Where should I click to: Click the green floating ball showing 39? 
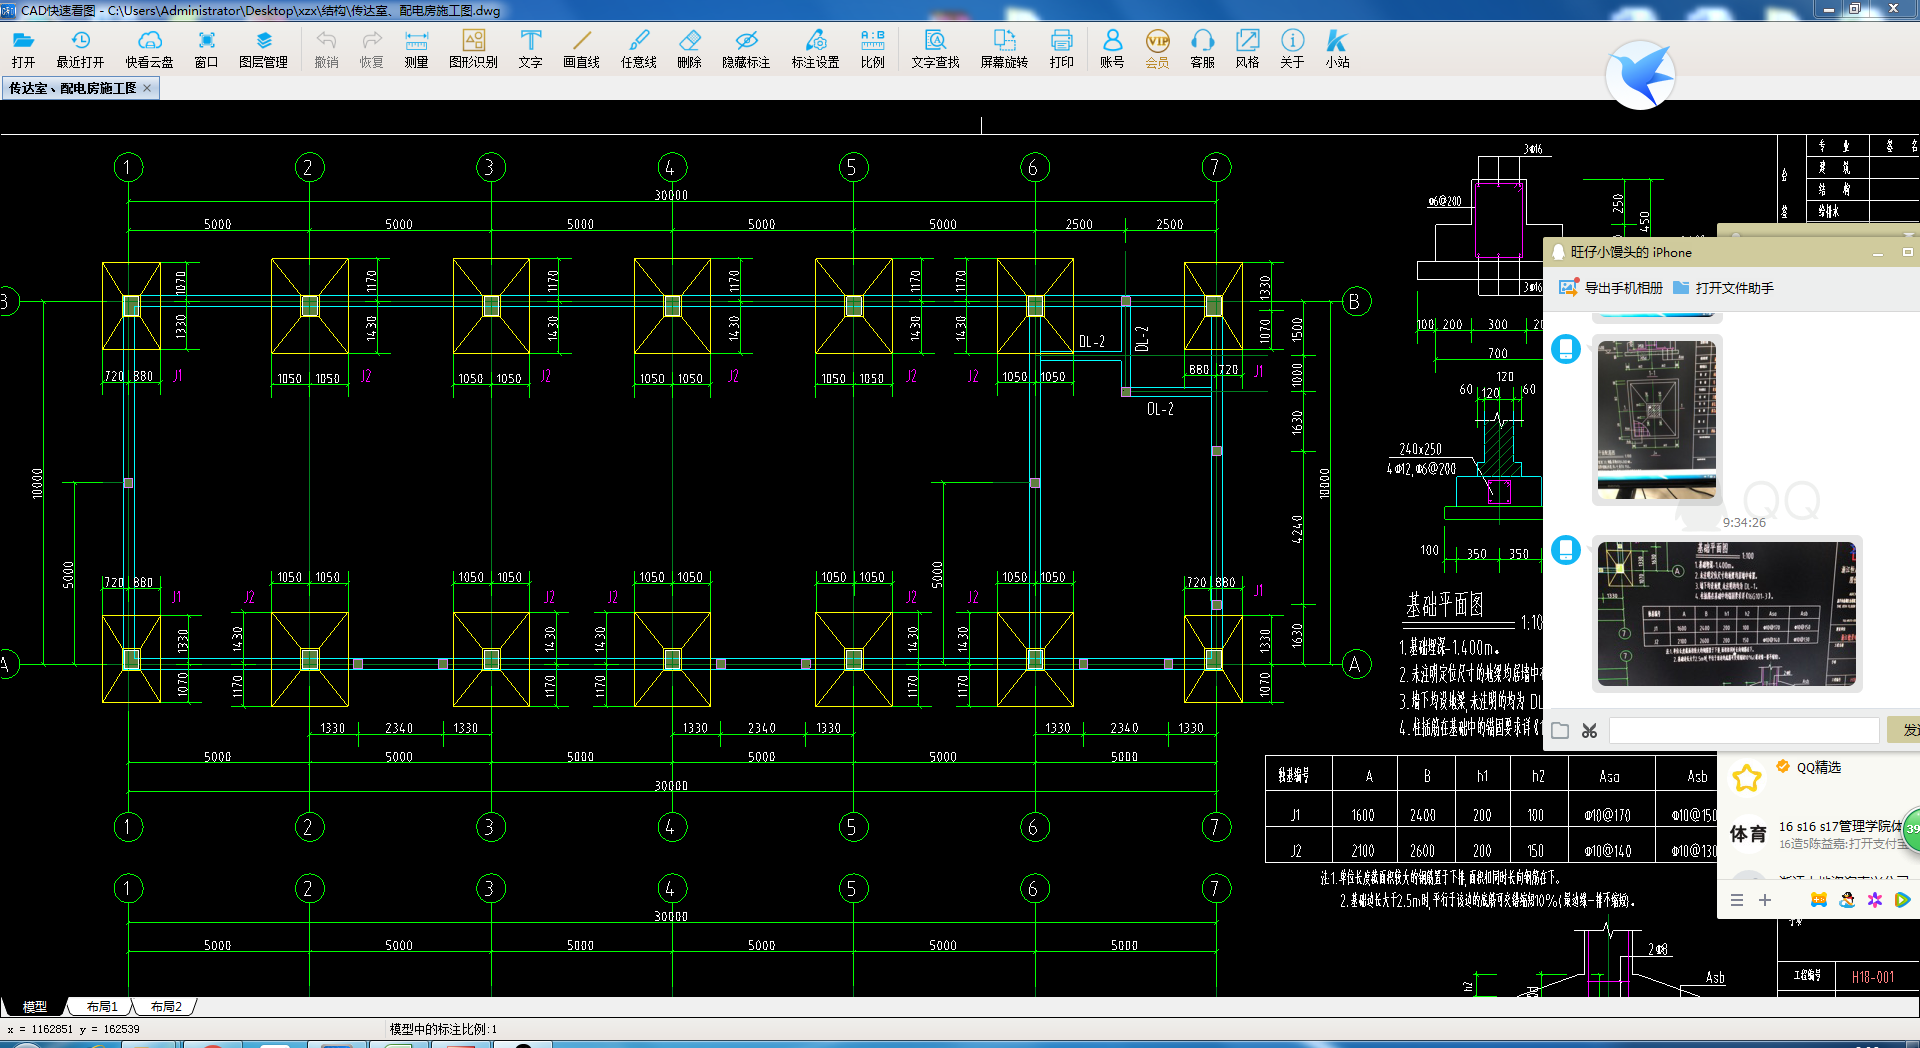click(1910, 829)
